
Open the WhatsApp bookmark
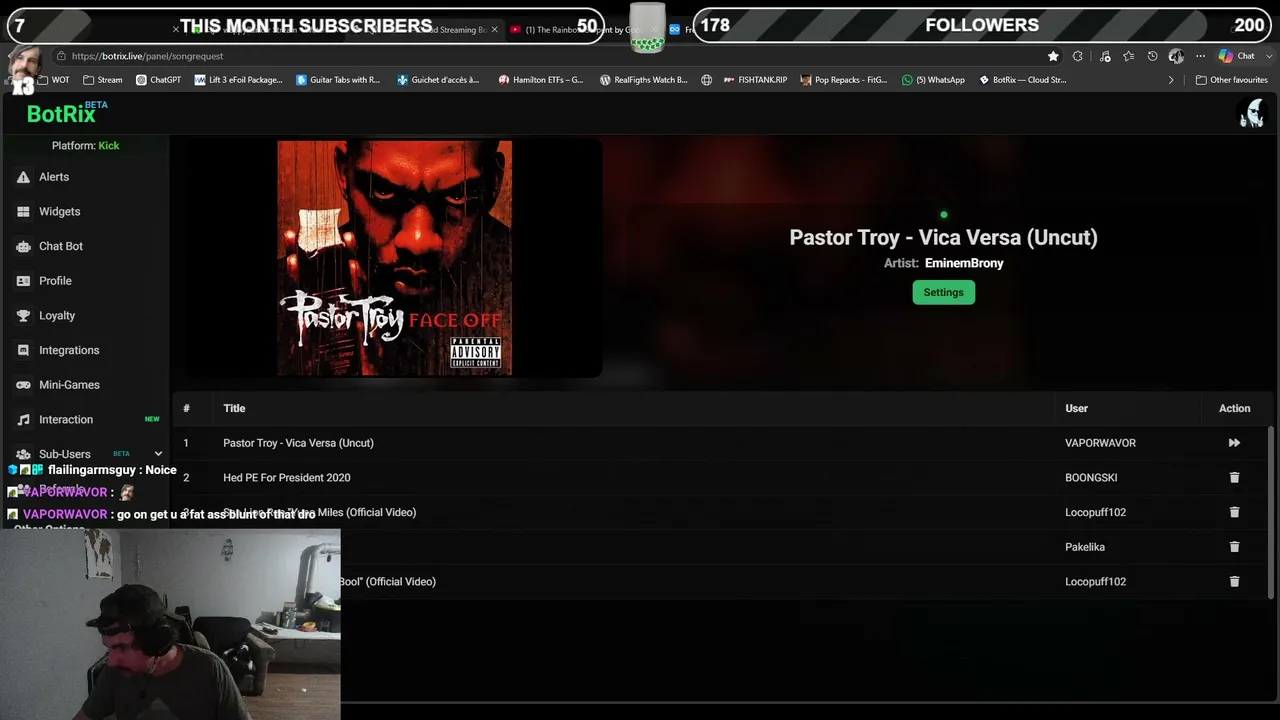point(933,80)
